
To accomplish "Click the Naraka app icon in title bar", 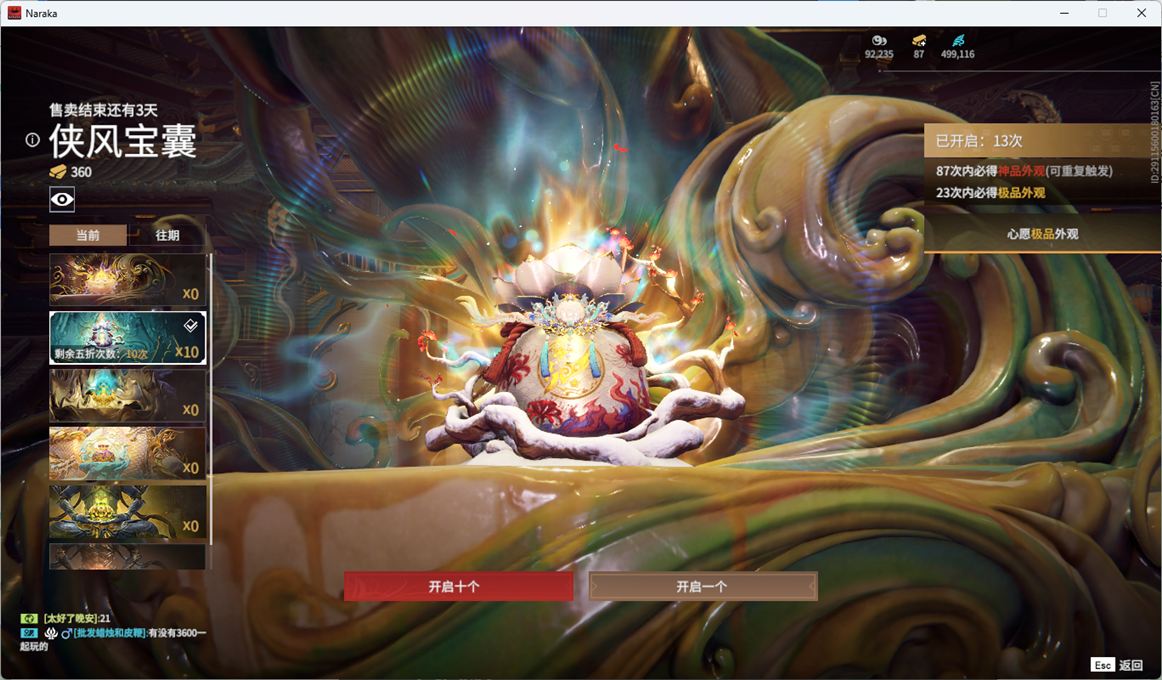I will 14,13.
